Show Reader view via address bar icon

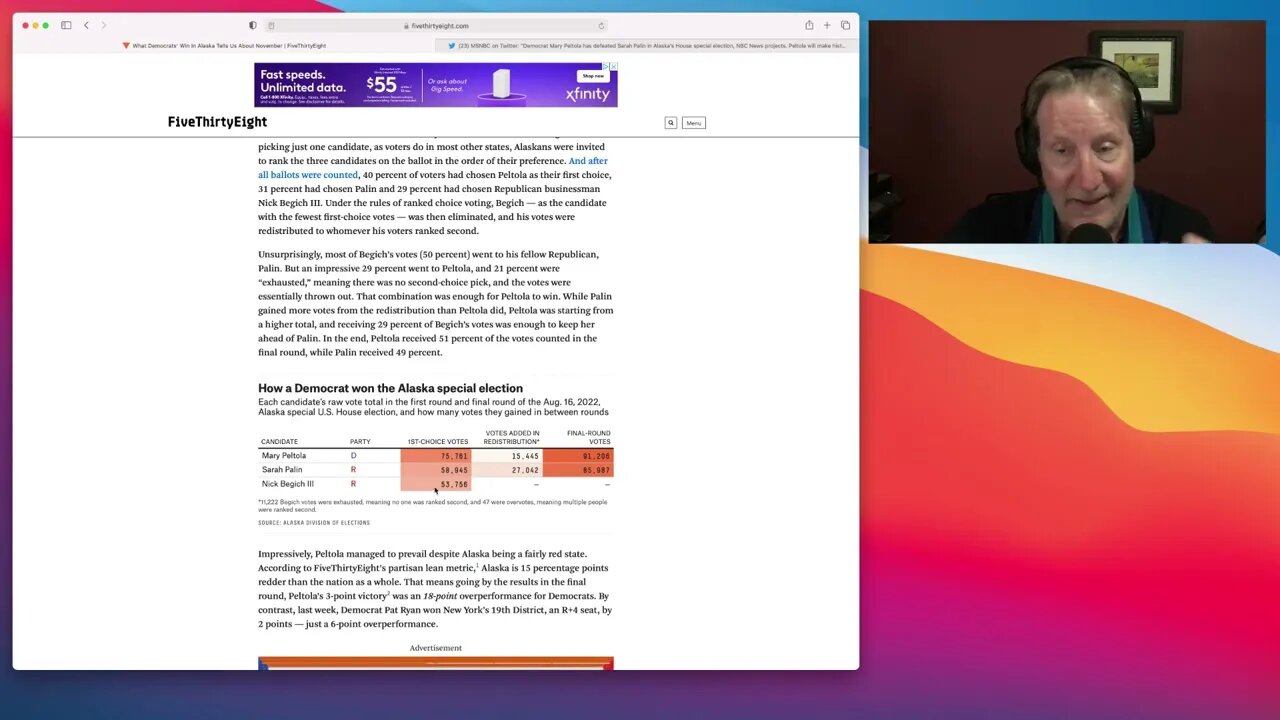[x=271, y=26]
